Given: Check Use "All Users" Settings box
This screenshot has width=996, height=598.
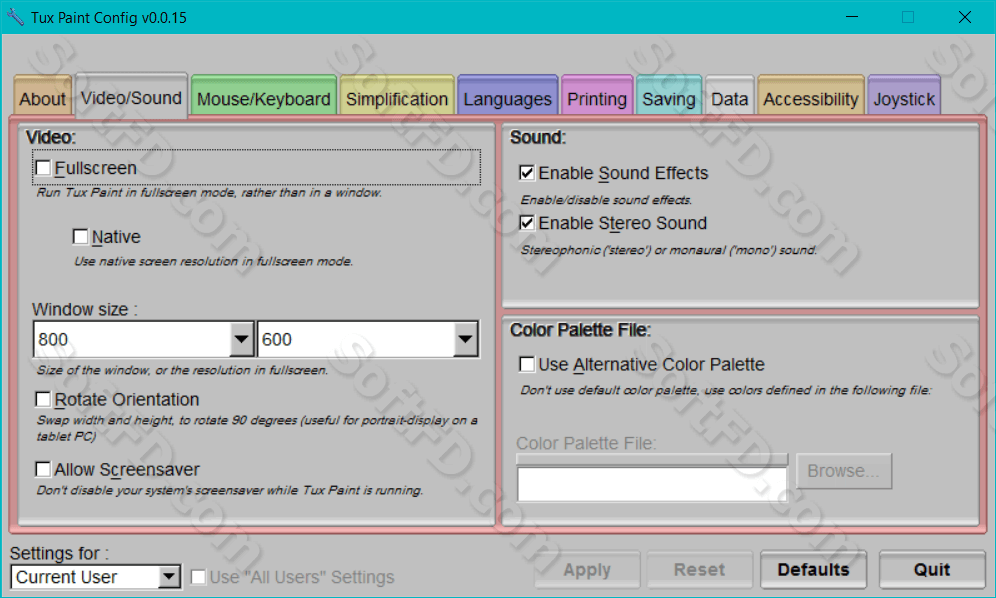Looking at the screenshot, I should [198, 577].
